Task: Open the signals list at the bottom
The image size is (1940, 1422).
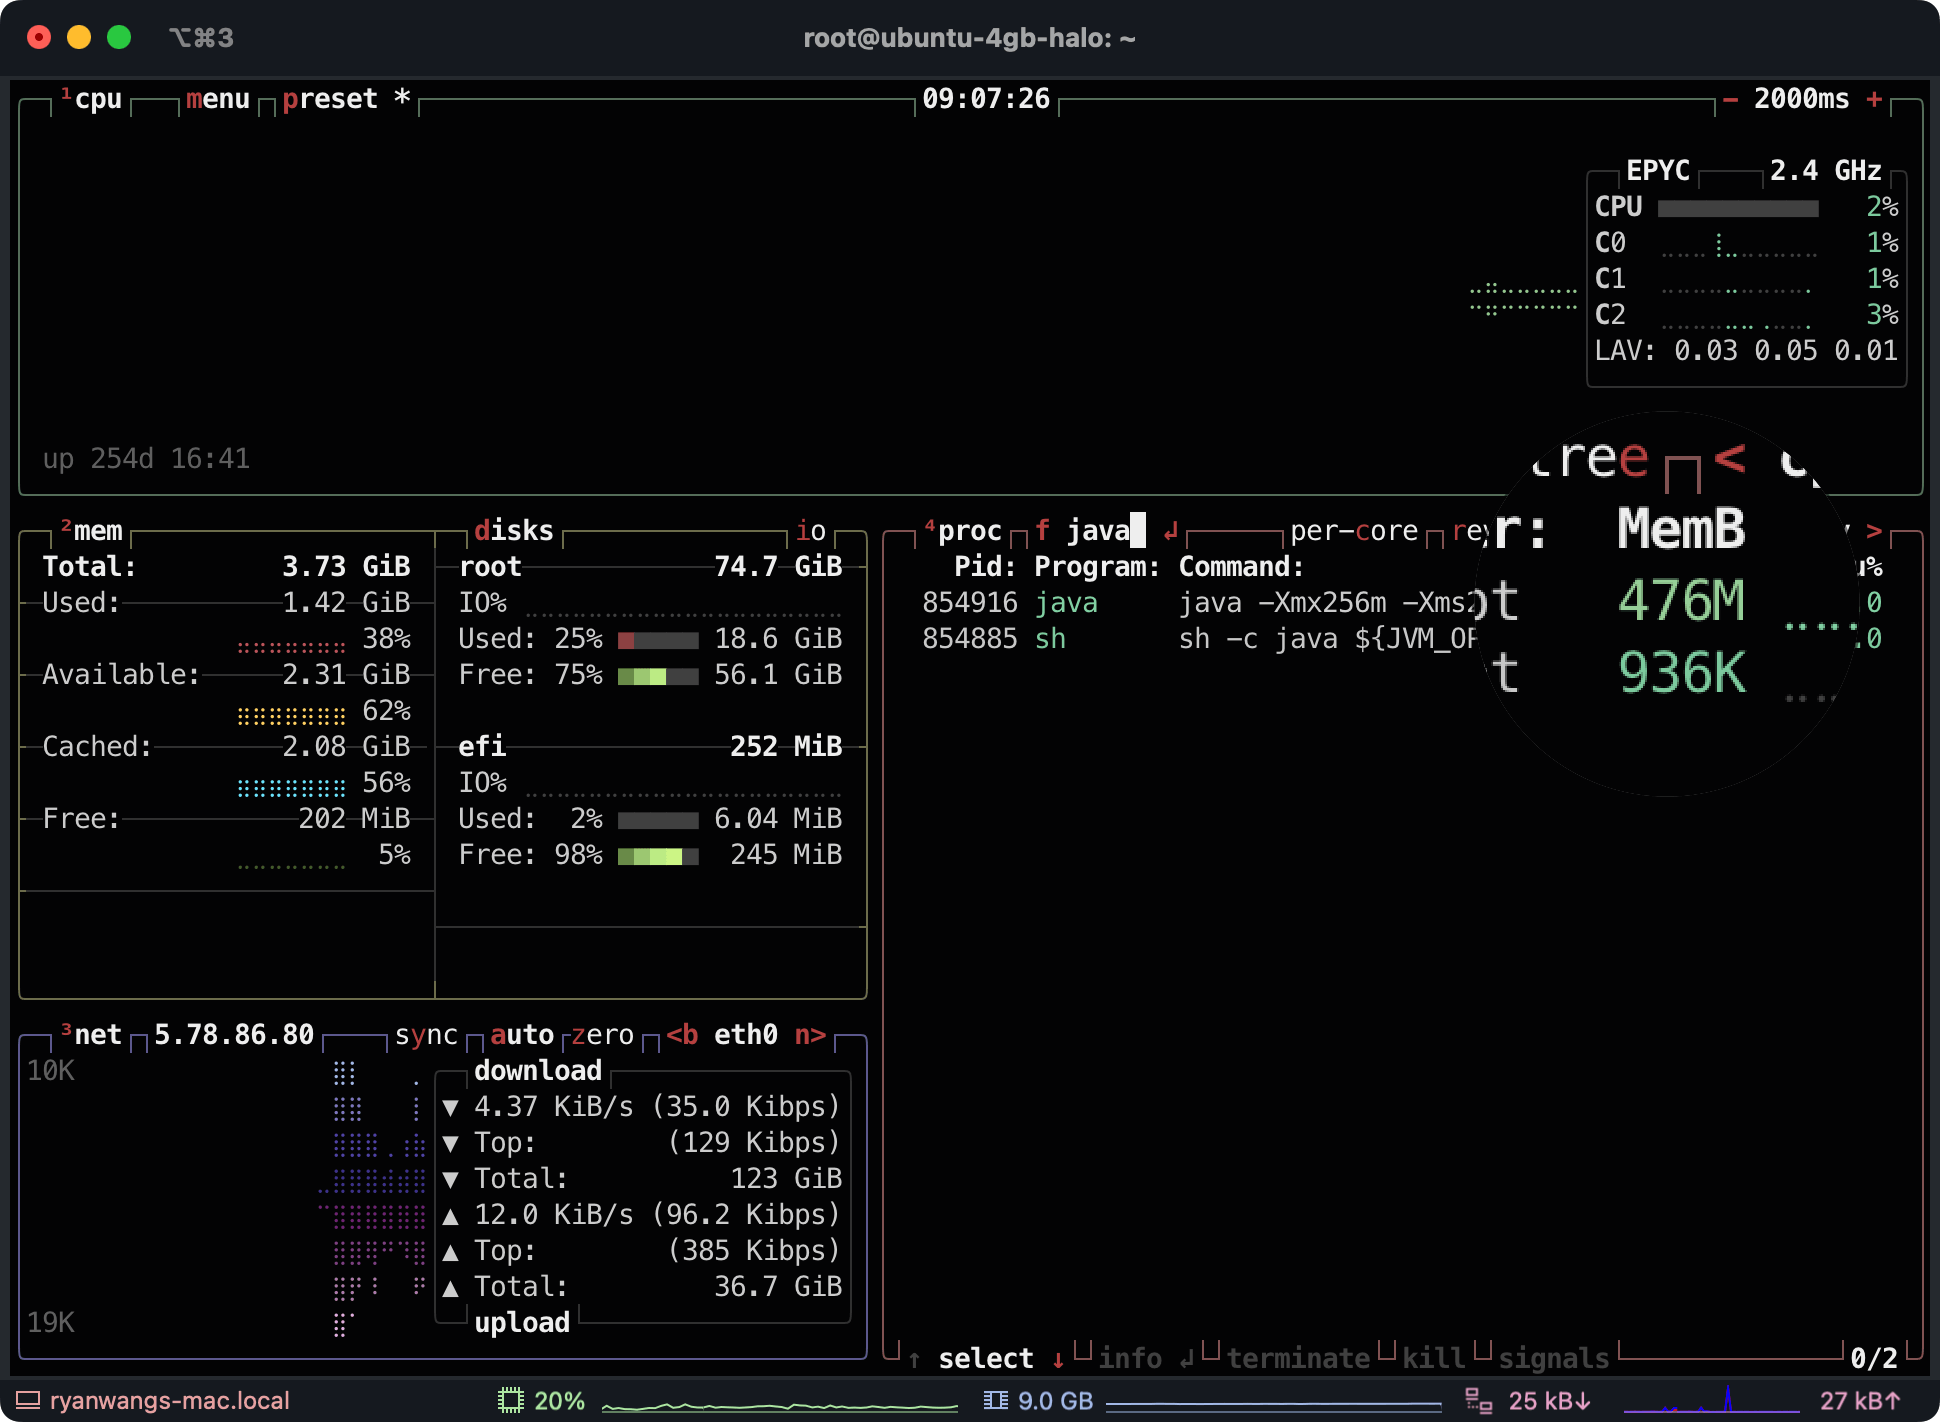Action: pos(1551,1357)
